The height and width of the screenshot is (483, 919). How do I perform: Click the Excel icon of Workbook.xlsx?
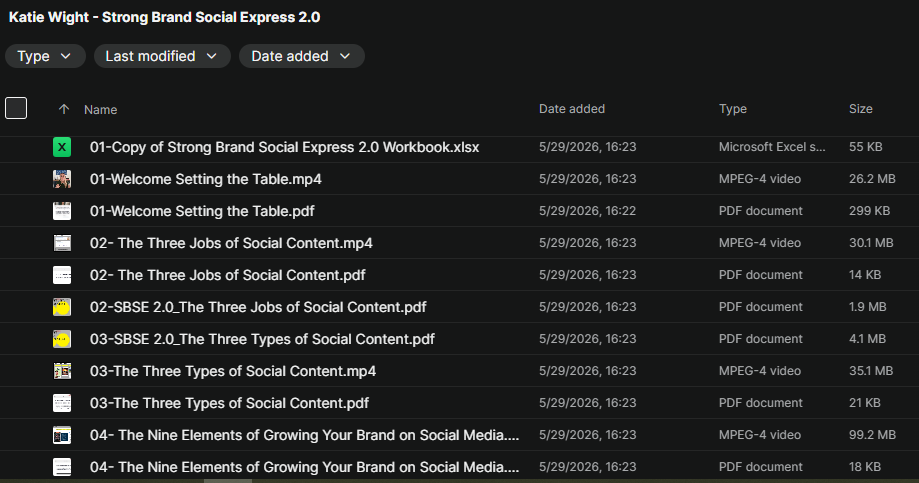pos(62,147)
